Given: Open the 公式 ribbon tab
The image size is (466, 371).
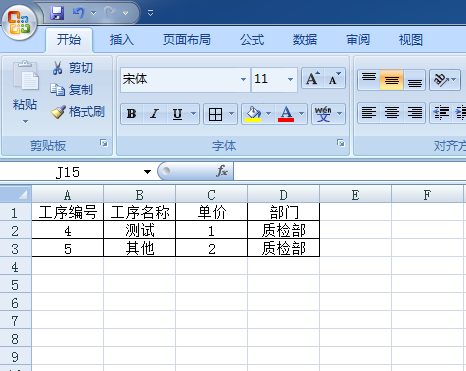Looking at the screenshot, I should tap(252, 40).
